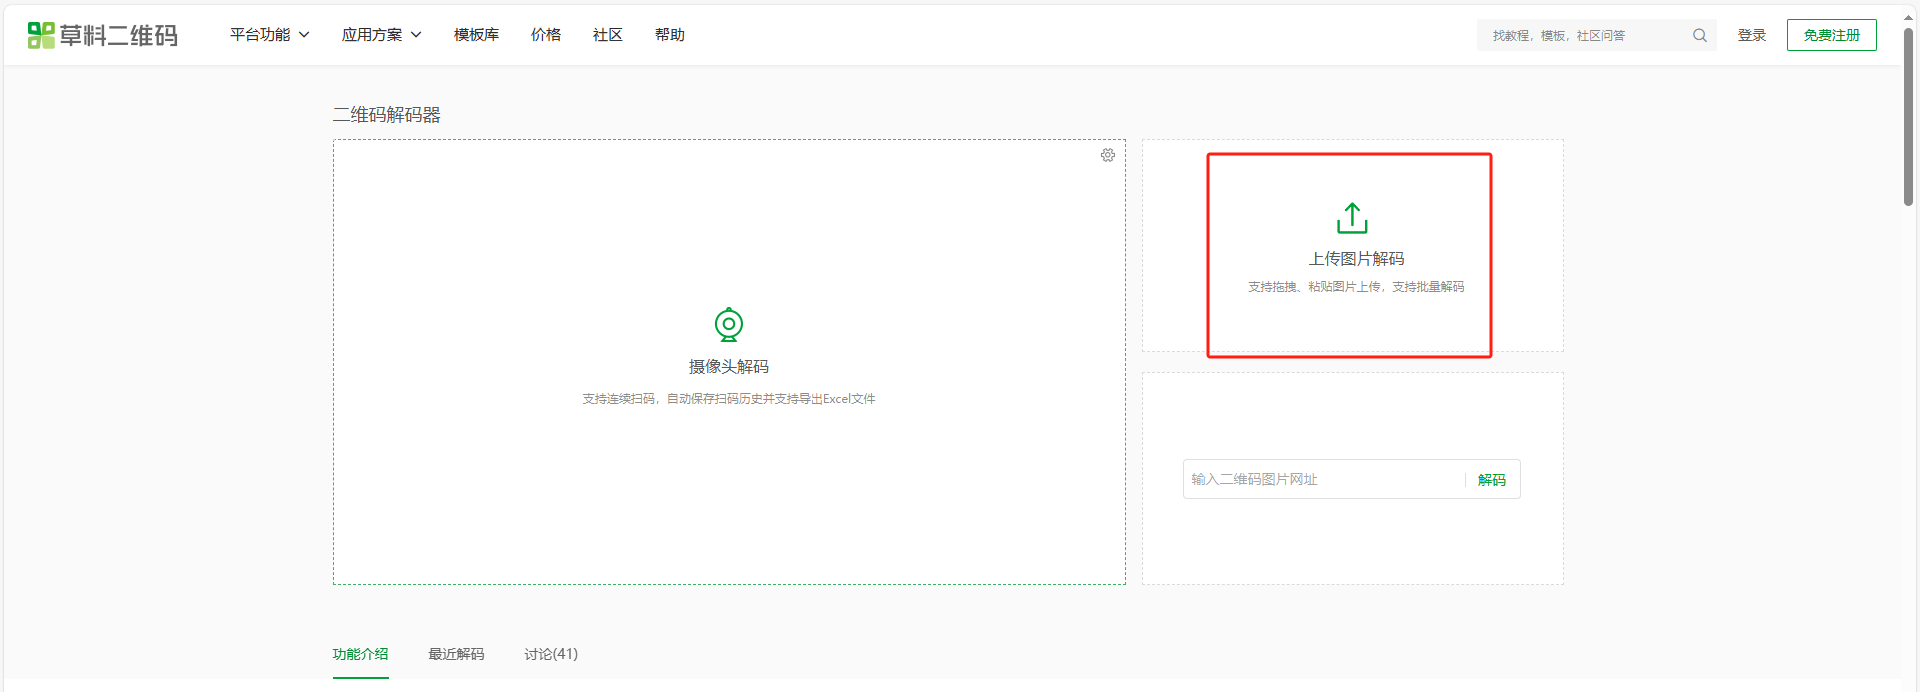Open the 帮助 menu item
Image resolution: width=1920 pixels, height=692 pixels.
670,35
